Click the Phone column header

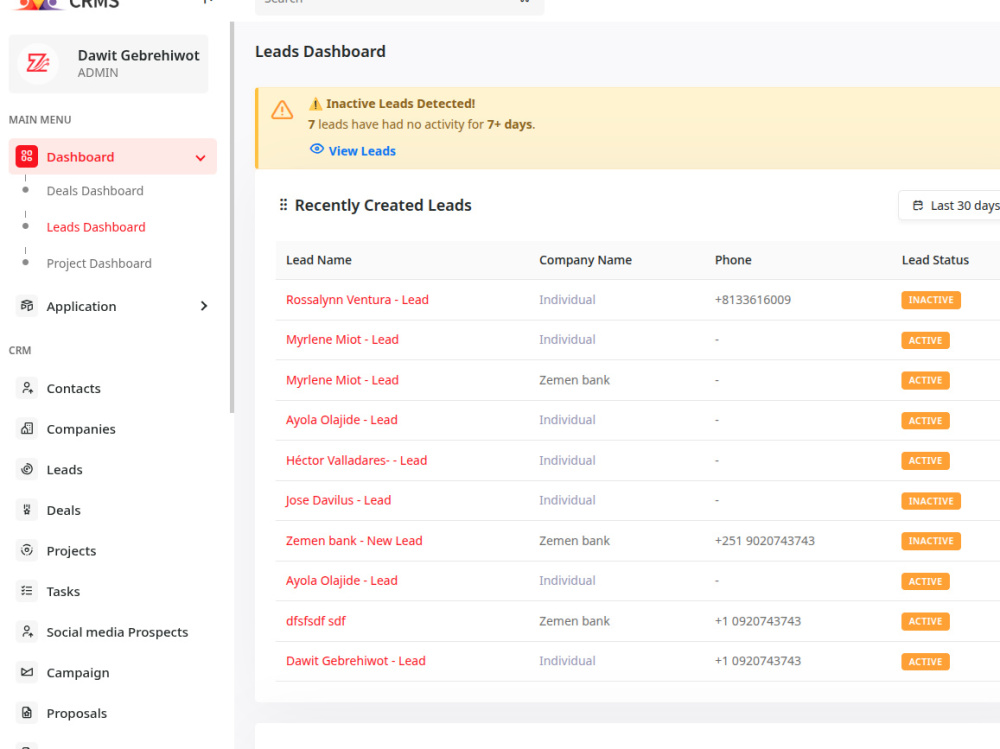coord(733,260)
